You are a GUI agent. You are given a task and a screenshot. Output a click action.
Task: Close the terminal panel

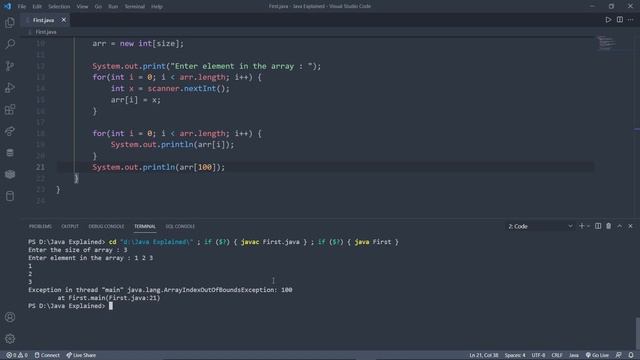(630, 226)
